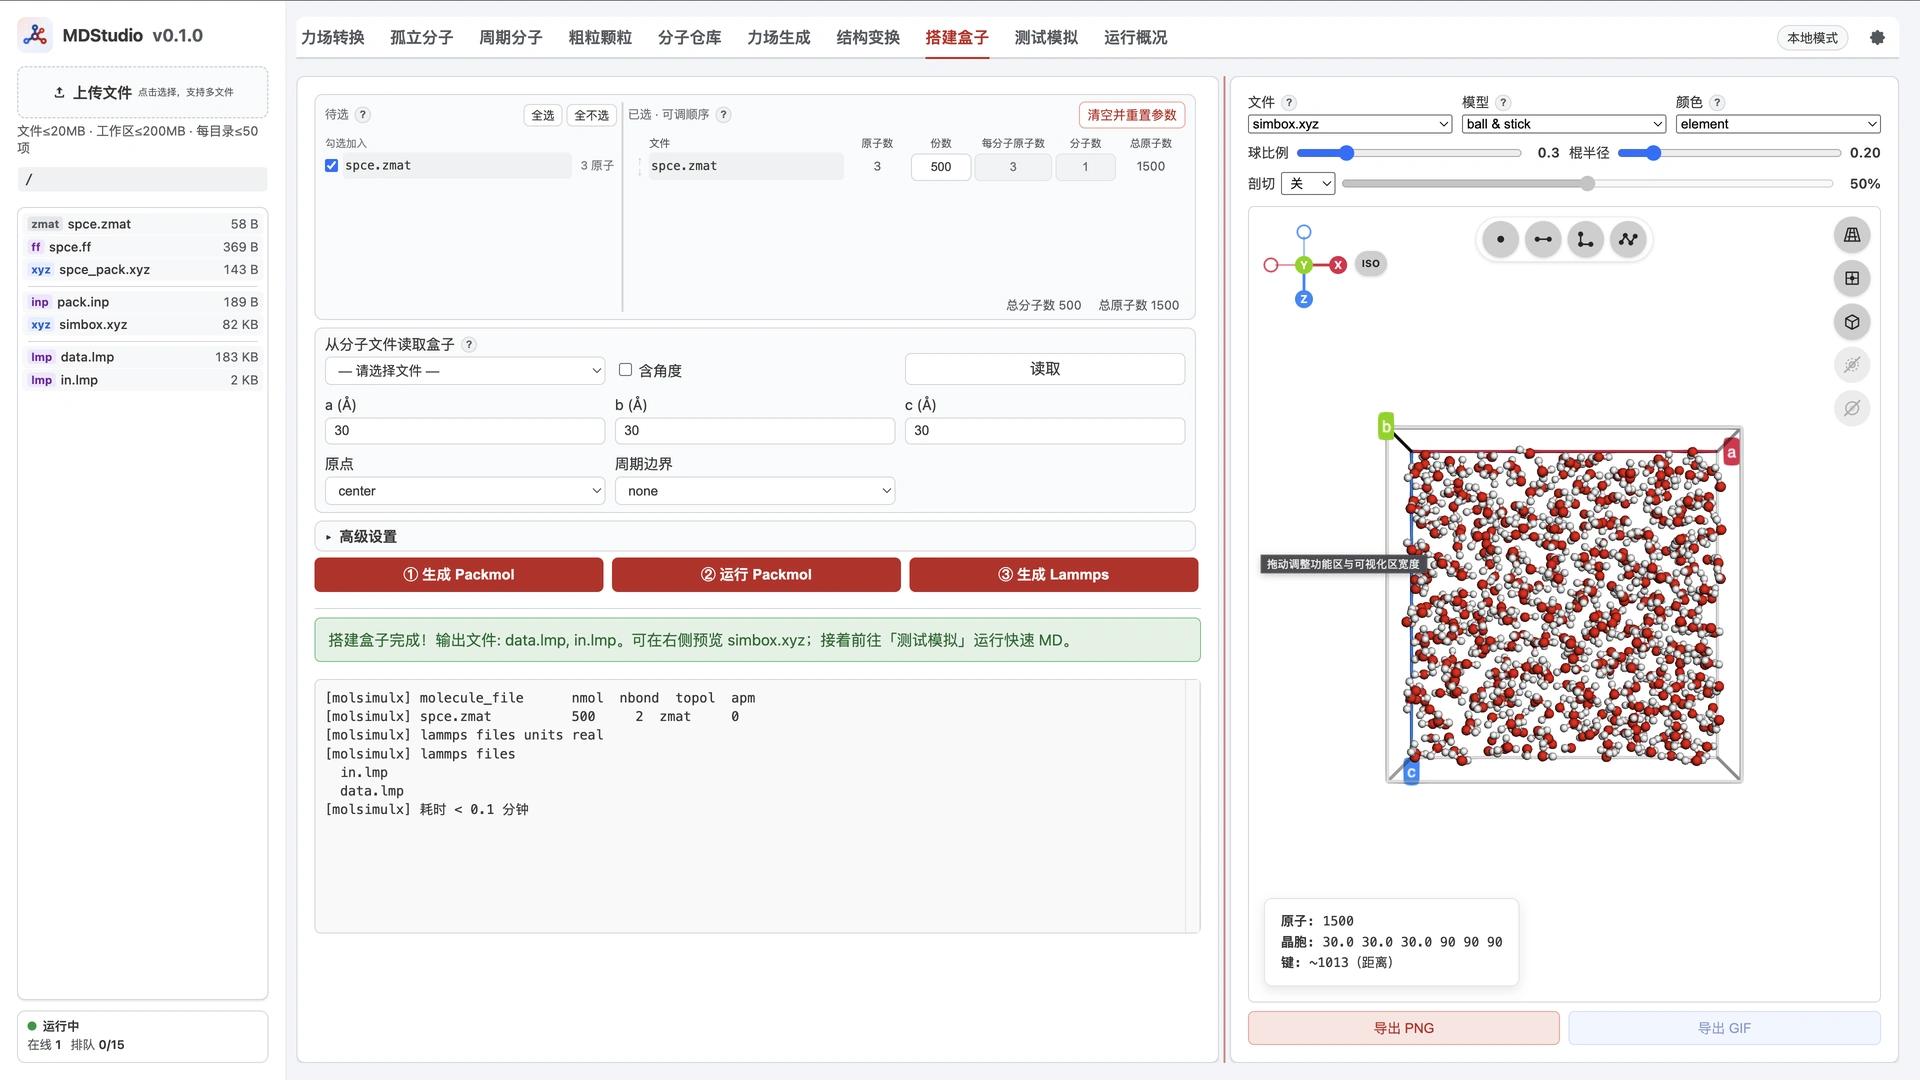
Task: Click the hollow blue top axis circle
Action: point(1304,232)
